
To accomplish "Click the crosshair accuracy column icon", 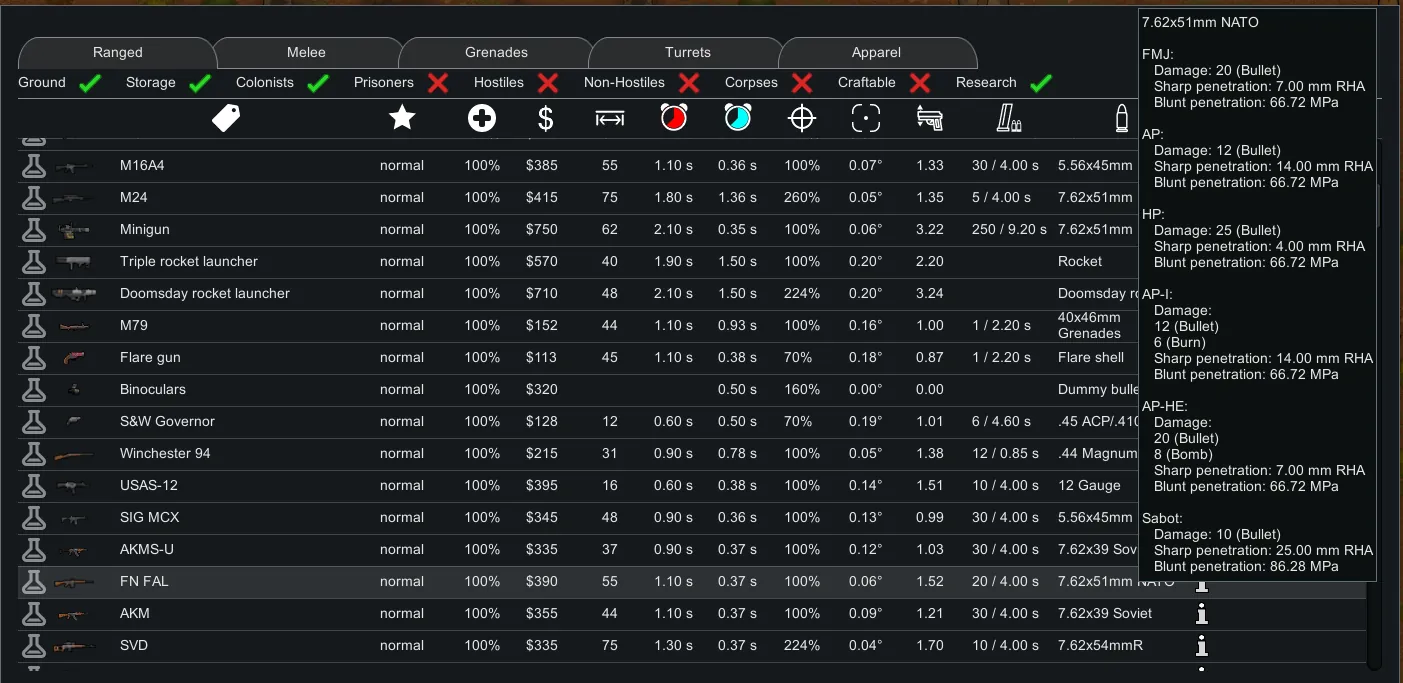I will point(802,119).
